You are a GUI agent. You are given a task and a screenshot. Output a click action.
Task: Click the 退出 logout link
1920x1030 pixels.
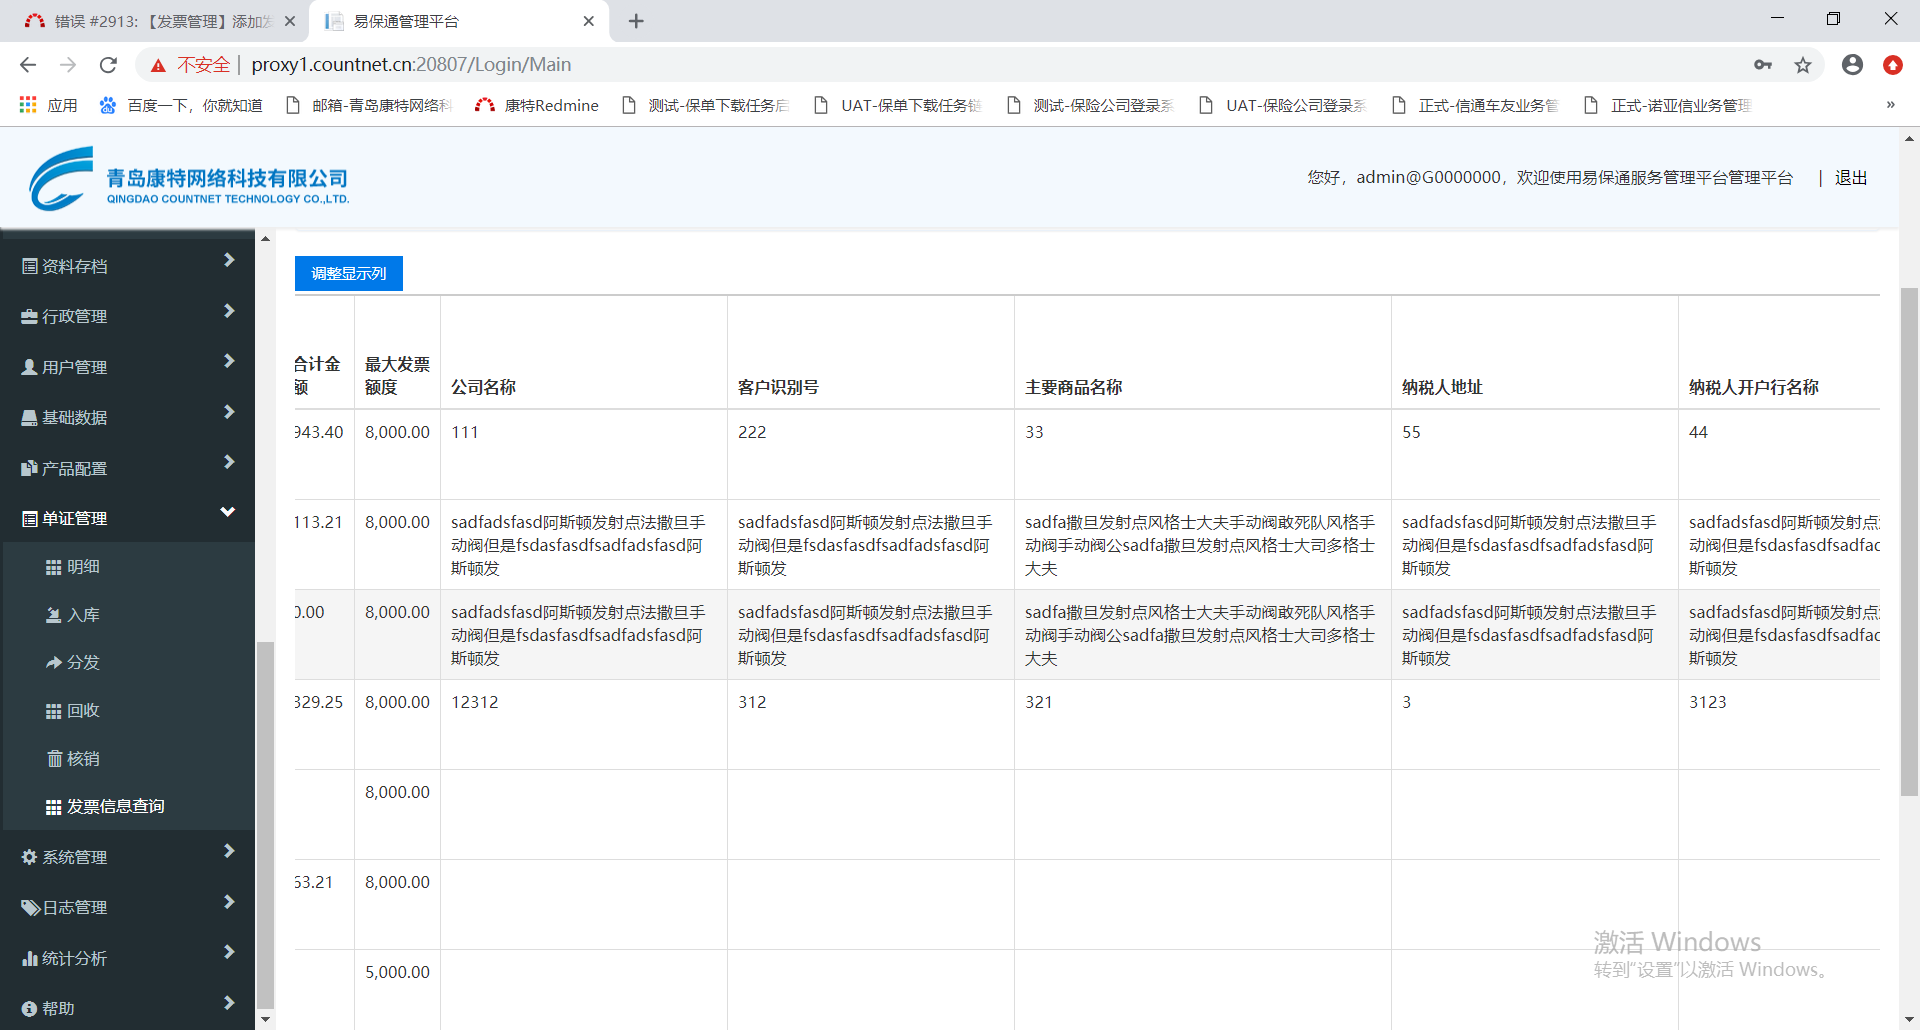1850,178
